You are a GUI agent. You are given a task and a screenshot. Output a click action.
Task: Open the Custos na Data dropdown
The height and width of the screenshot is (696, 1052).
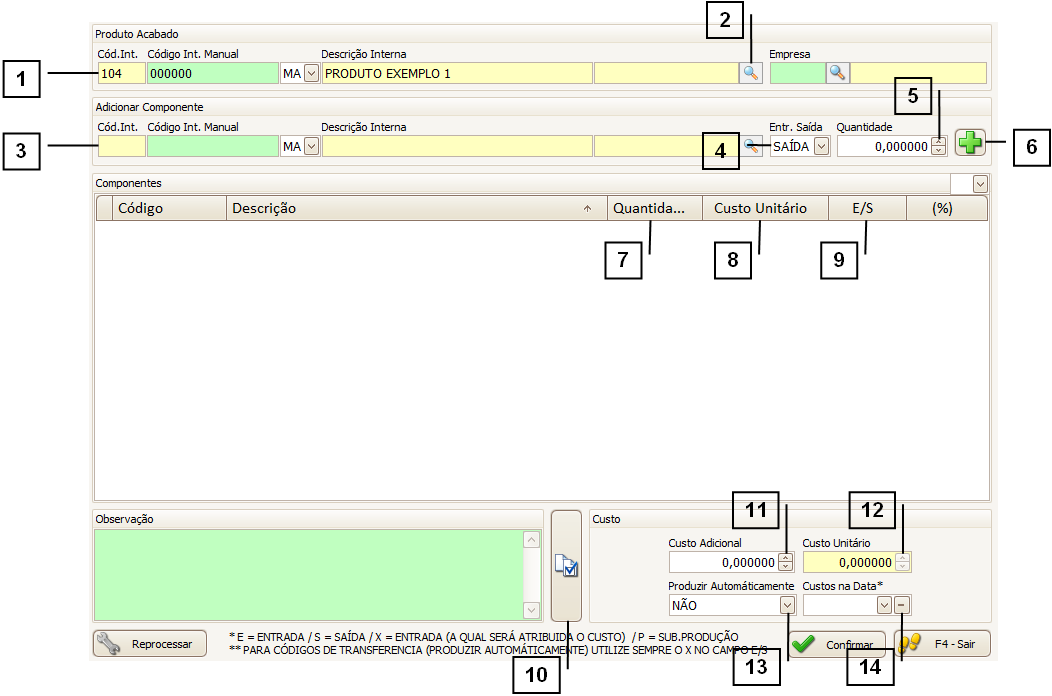[883, 605]
